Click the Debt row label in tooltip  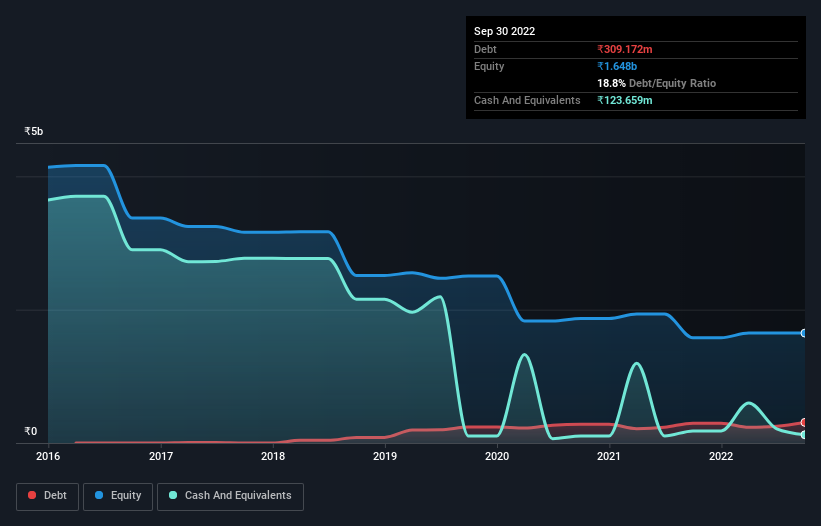click(x=485, y=49)
